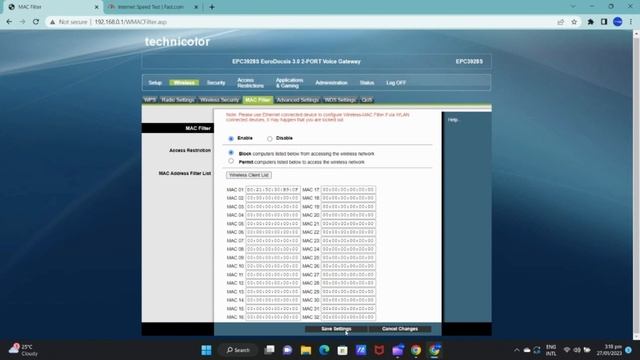Switch to MAC Filter sub-tab
This screenshot has width=640, height=360.
tap(258, 100)
